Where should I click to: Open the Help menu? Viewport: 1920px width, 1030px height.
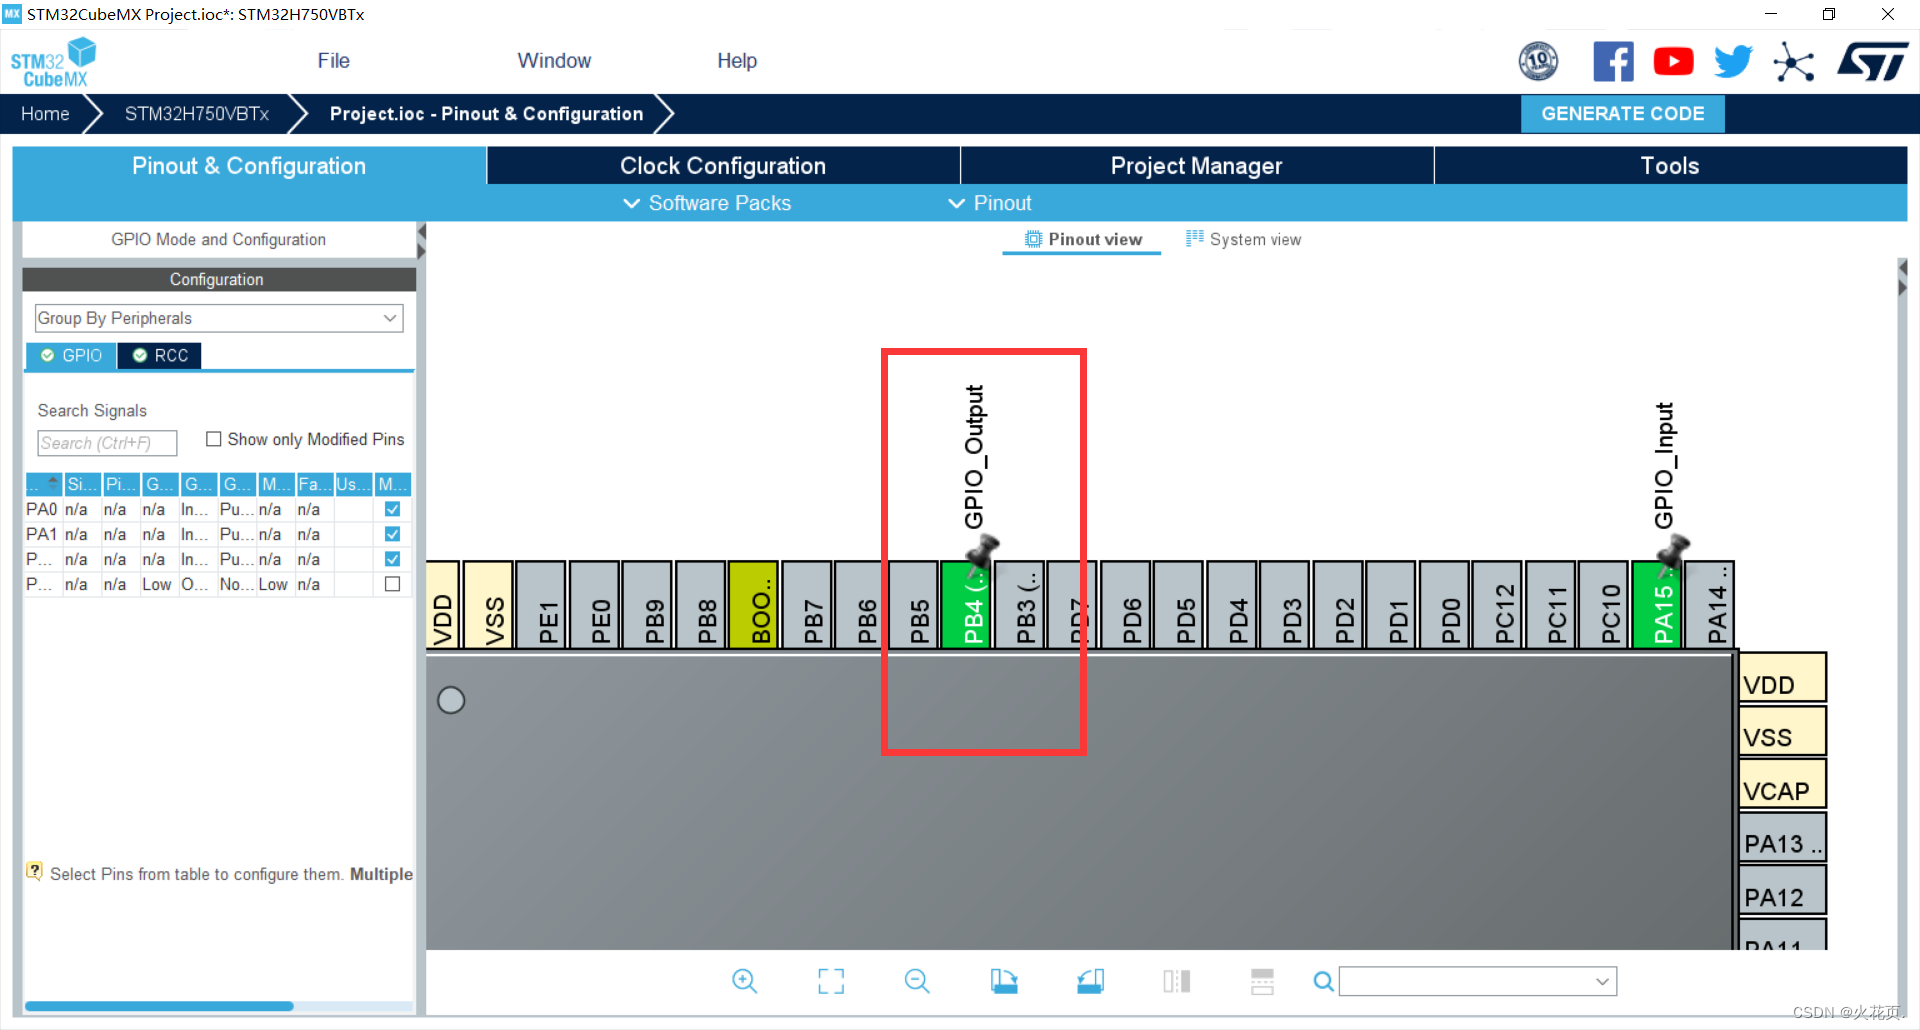click(737, 61)
